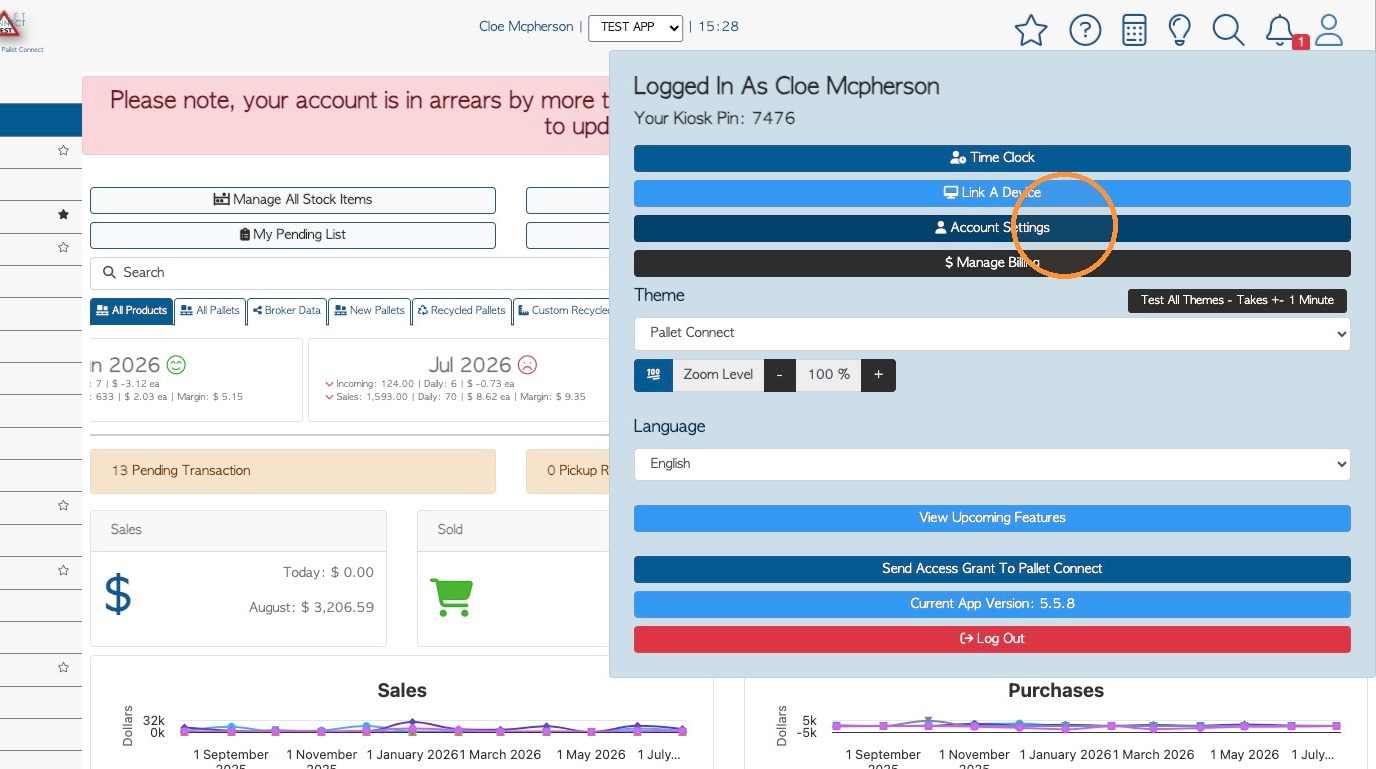Decrease zoom level with minus button
This screenshot has height=769, width=1376.
click(x=780, y=374)
